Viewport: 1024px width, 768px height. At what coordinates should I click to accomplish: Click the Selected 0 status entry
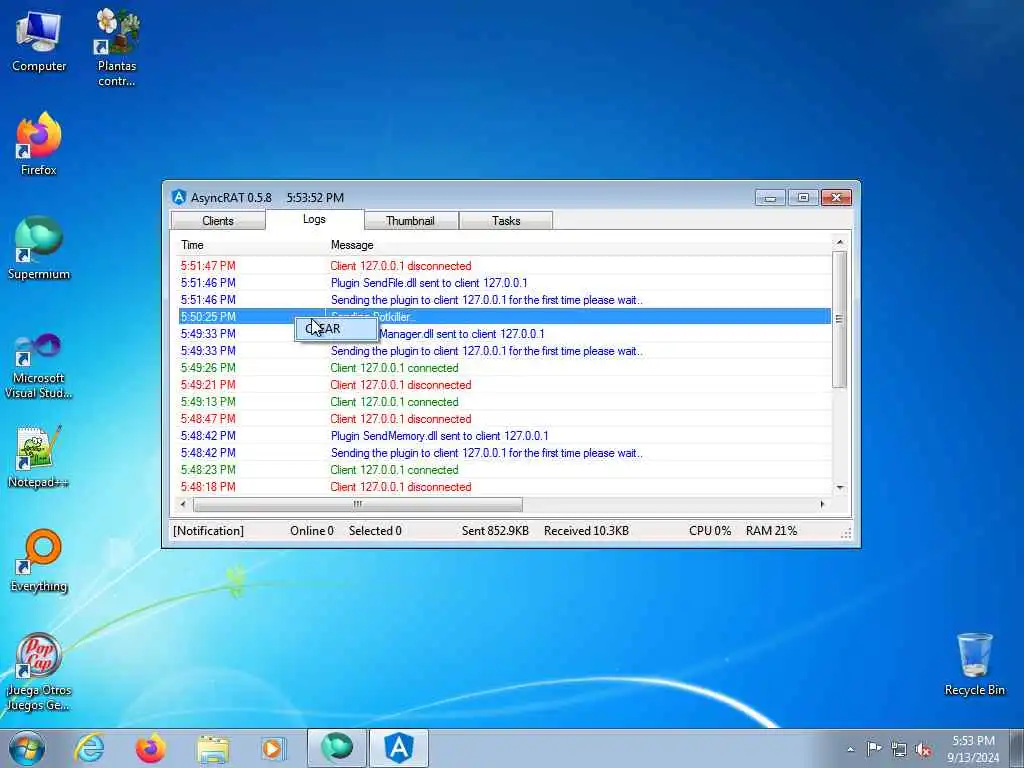[375, 531]
